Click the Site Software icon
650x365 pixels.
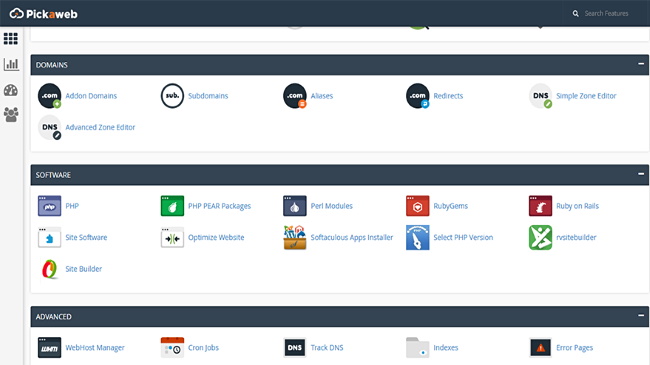click(49, 237)
